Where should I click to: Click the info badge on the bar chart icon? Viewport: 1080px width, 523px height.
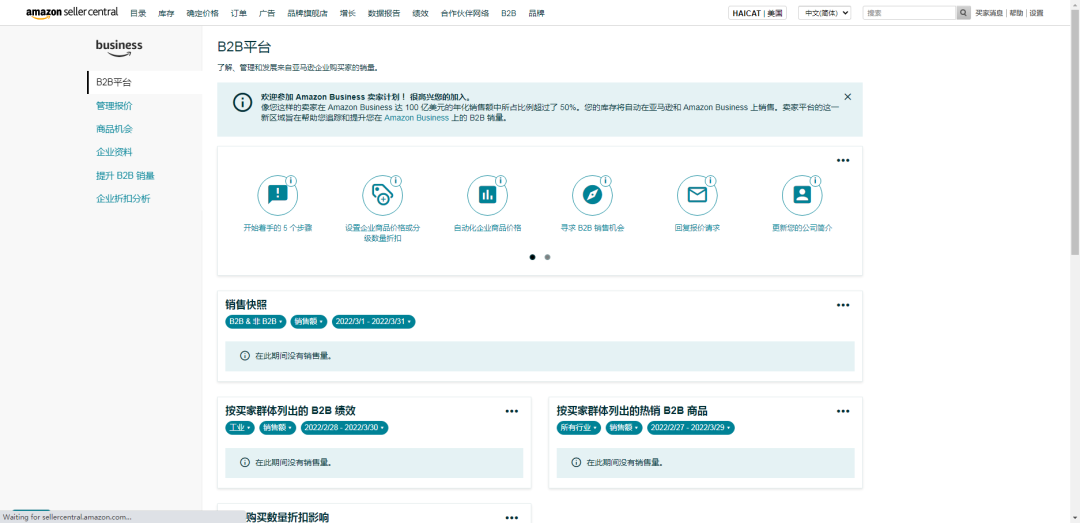(501, 181)
